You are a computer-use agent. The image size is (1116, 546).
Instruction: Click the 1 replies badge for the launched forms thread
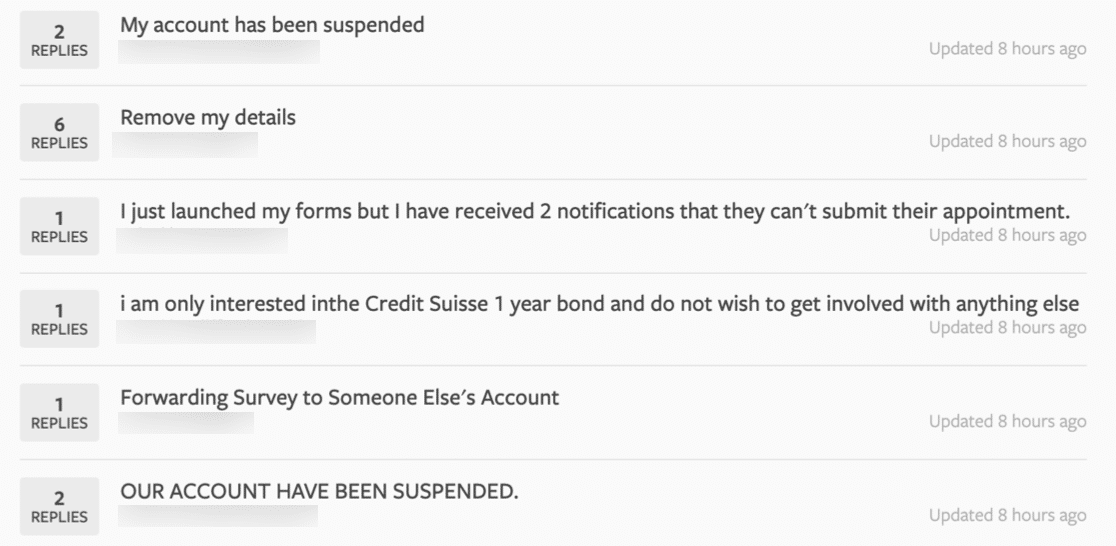pyautogui.click(x=59, y=226)
